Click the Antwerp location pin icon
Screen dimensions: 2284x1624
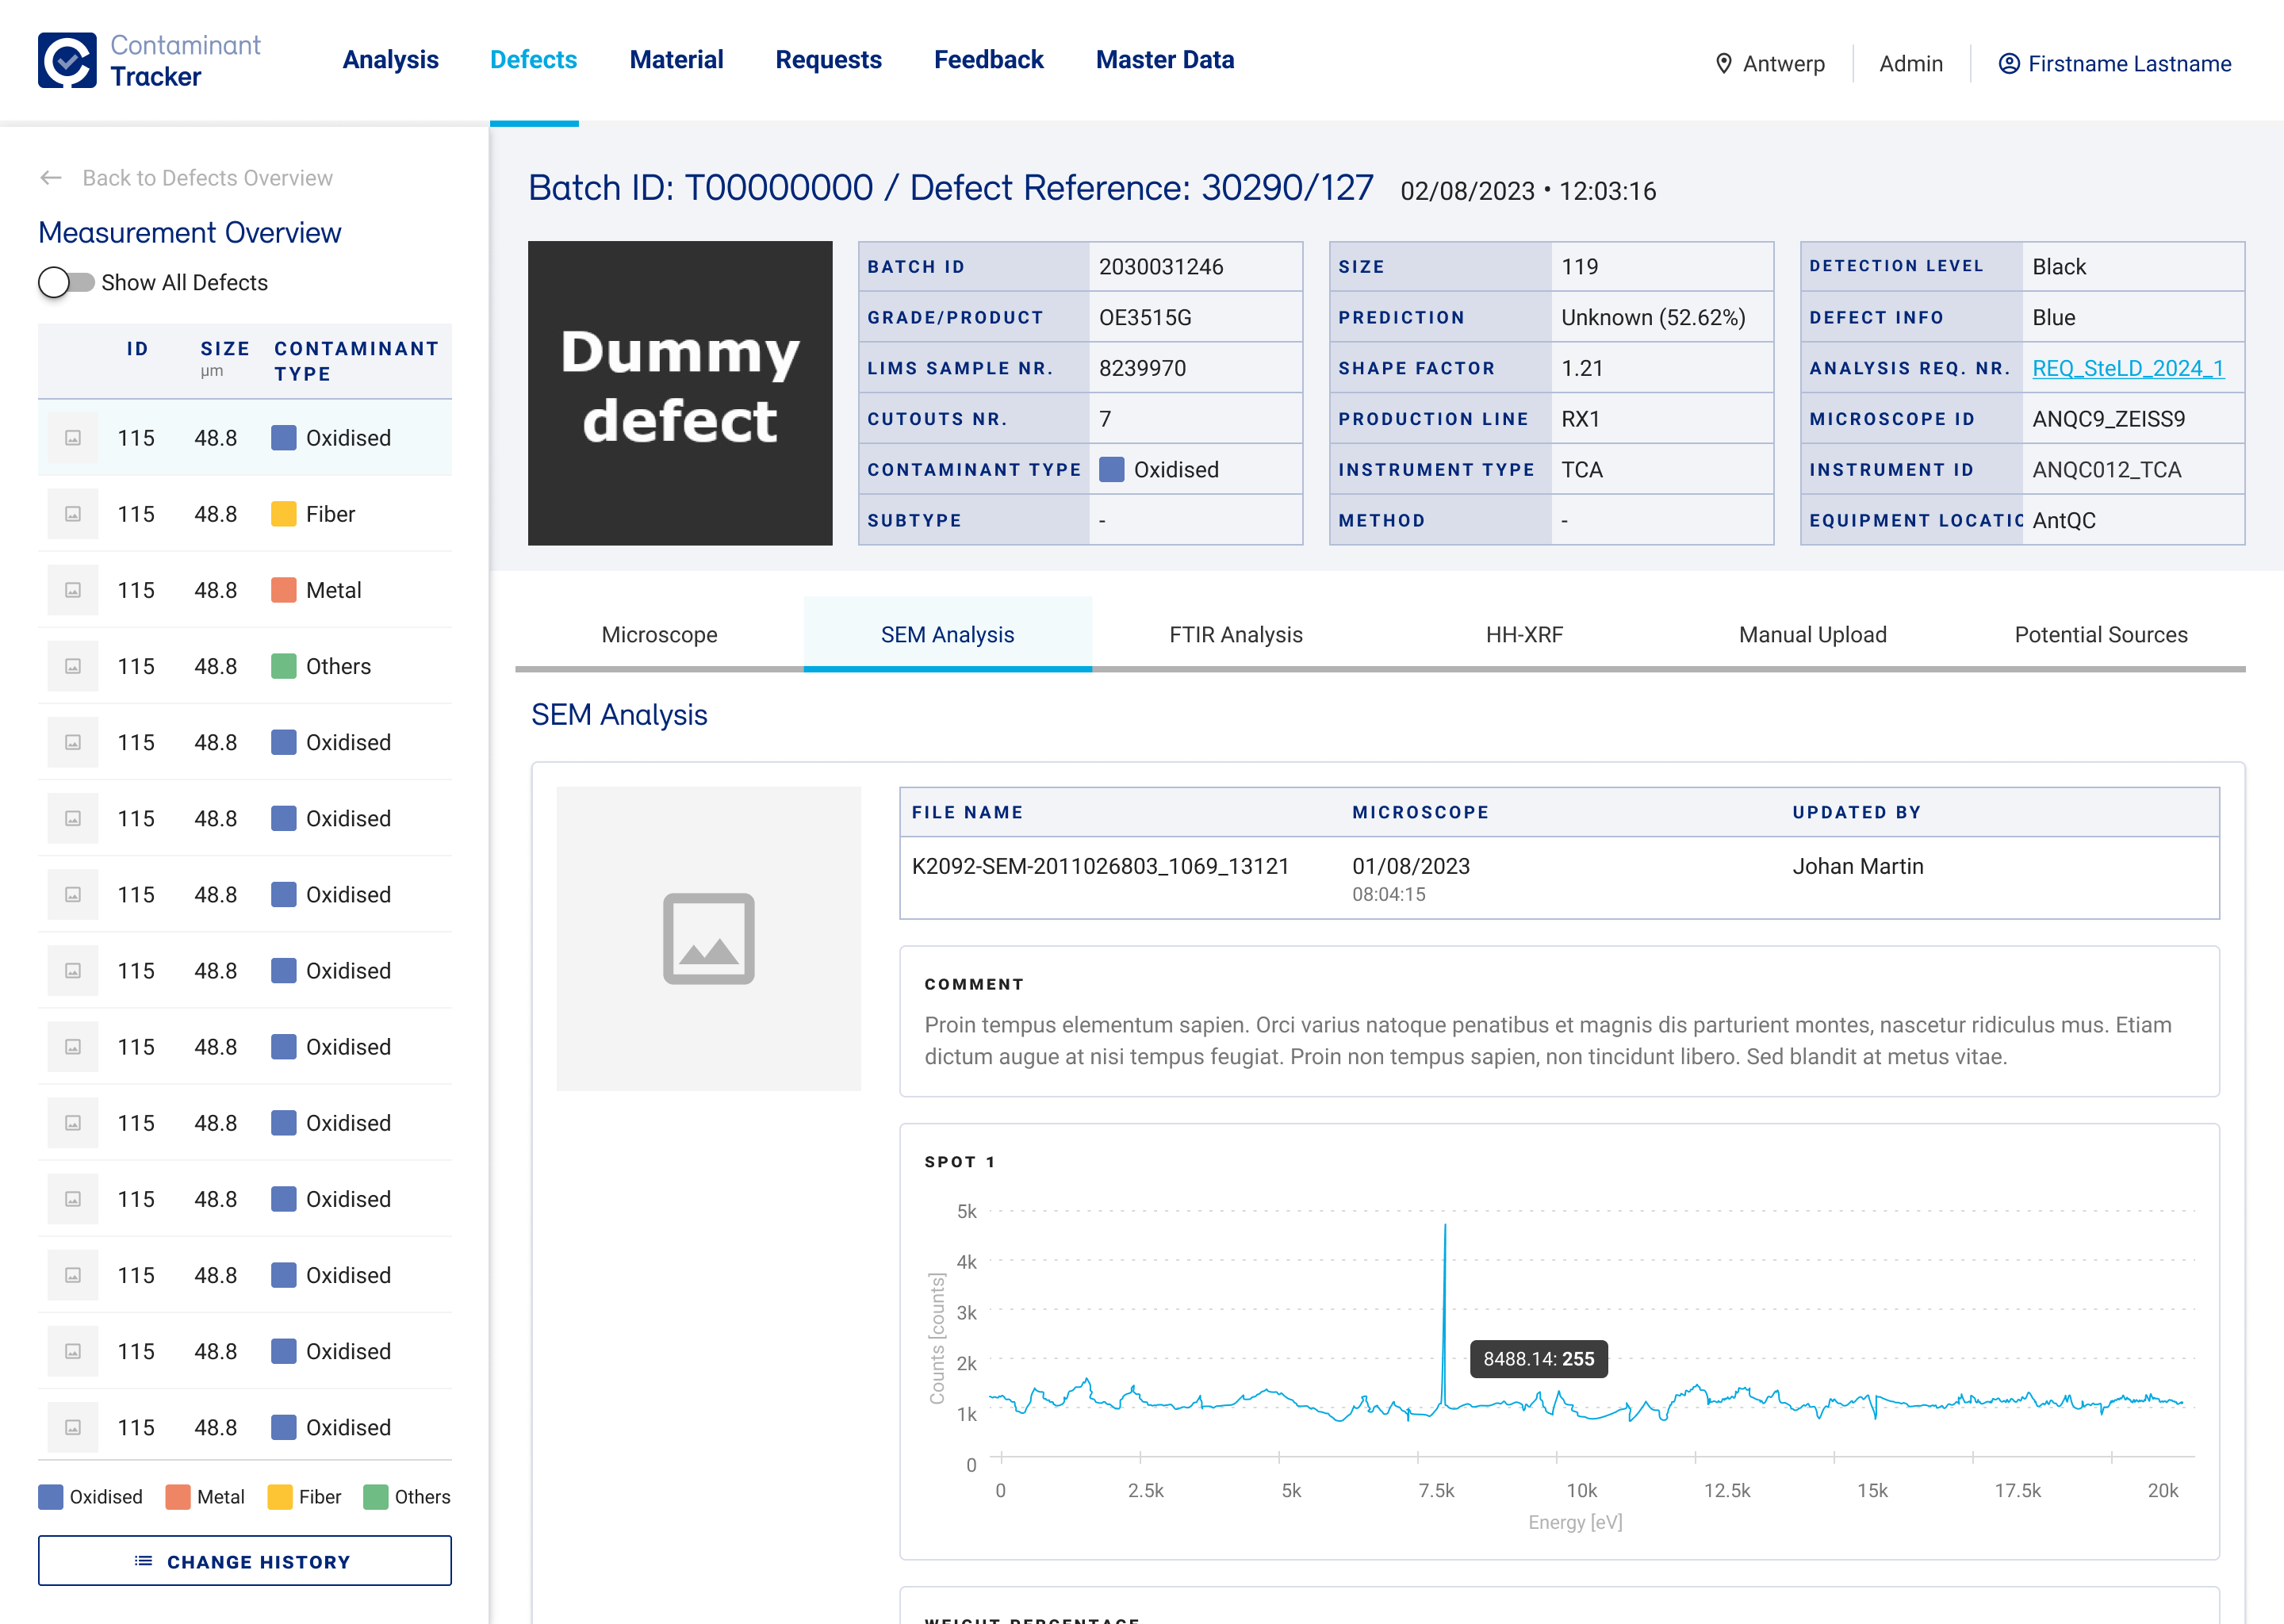pos(1723,64)
